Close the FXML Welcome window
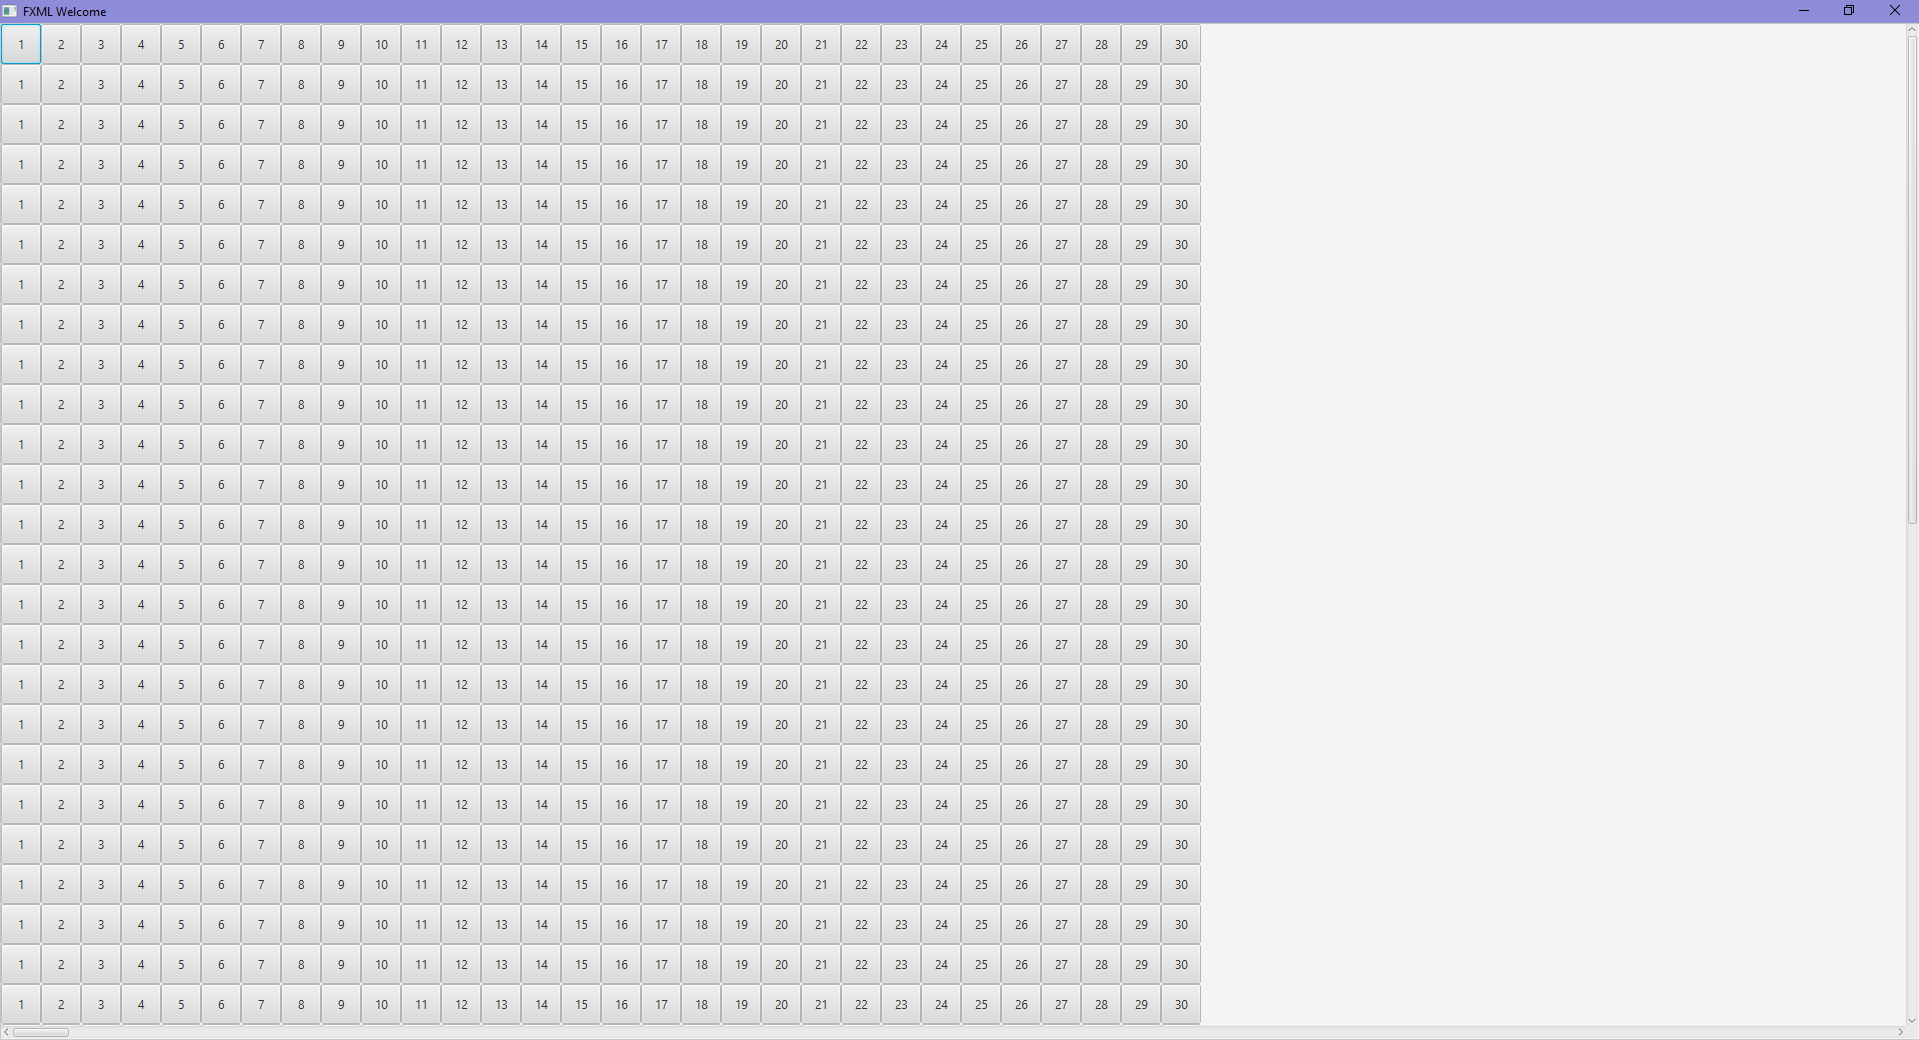Screen dimensions: 1919x1040 point(1895,11)
